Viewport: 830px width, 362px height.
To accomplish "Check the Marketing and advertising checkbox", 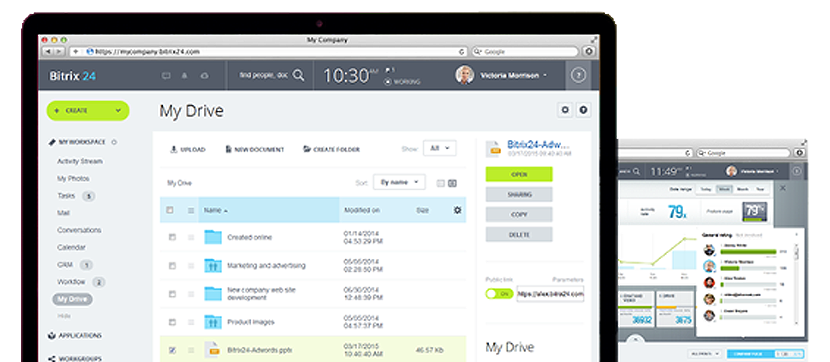I will [x=172, y=266].
